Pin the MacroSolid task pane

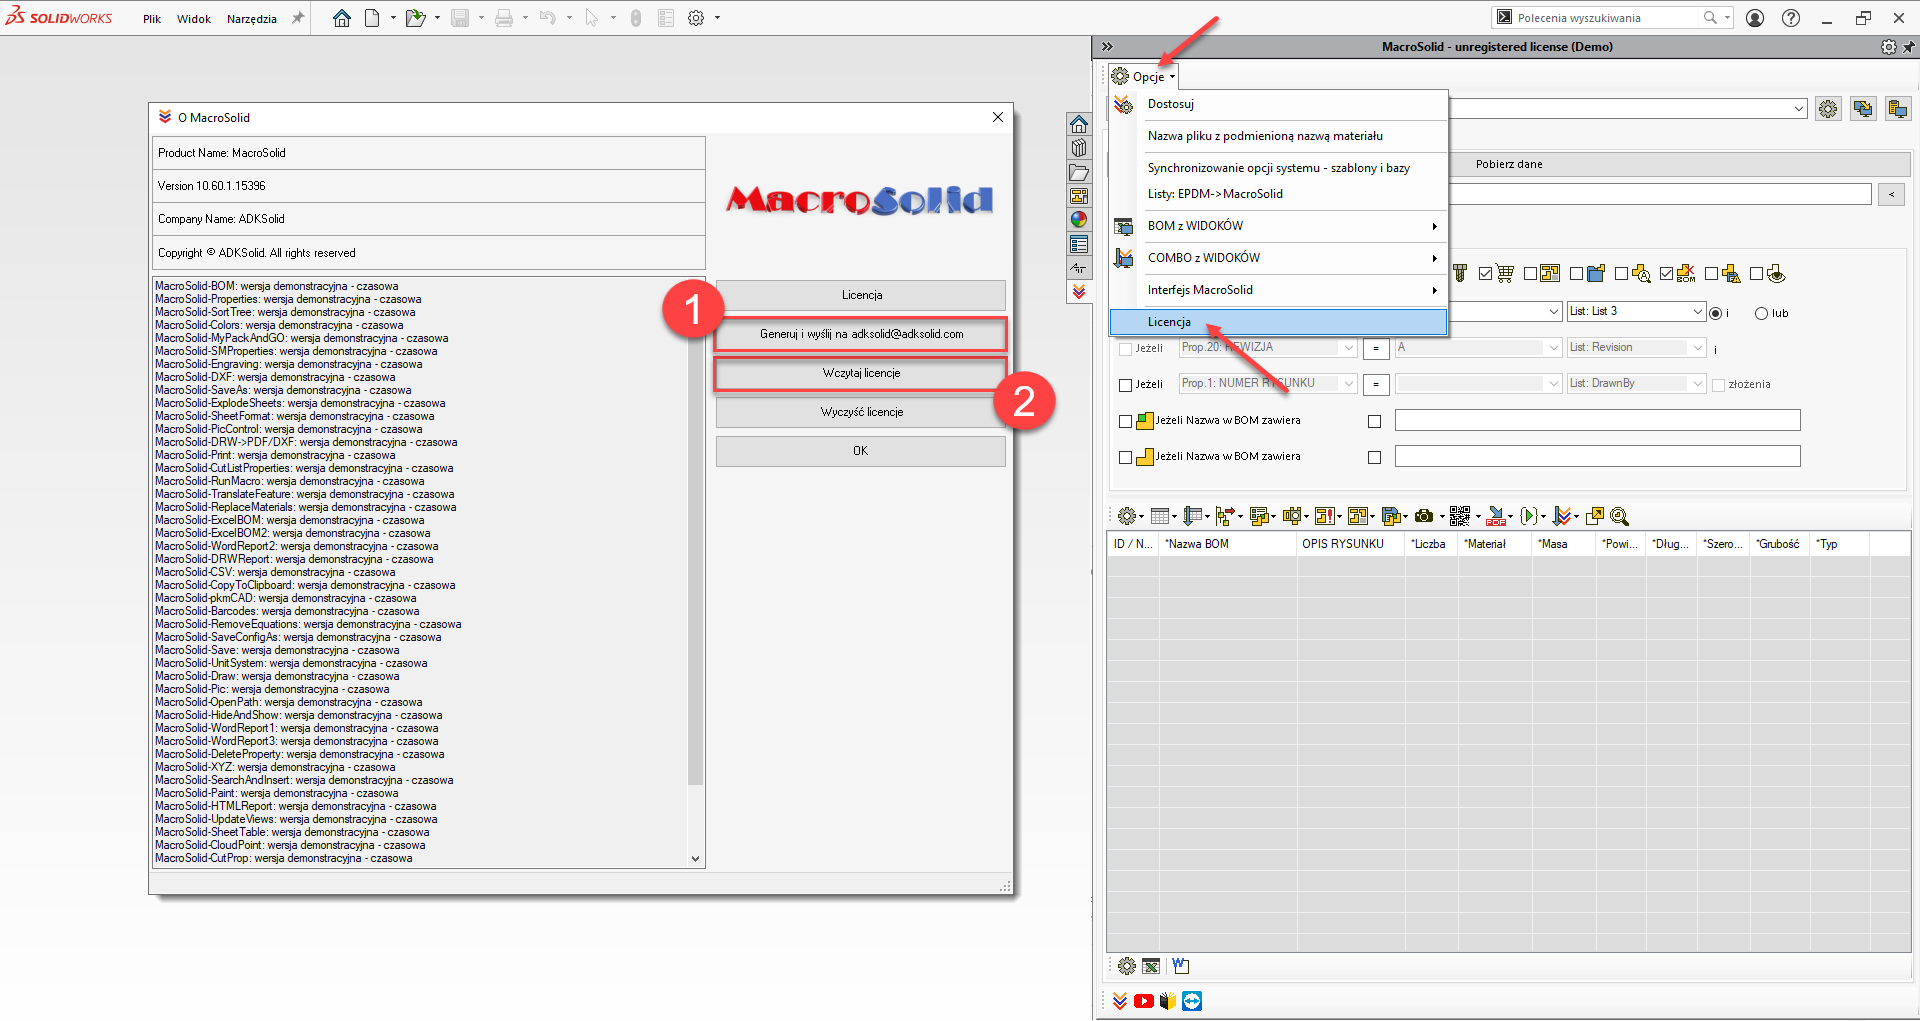click(x=1909, y=47)
